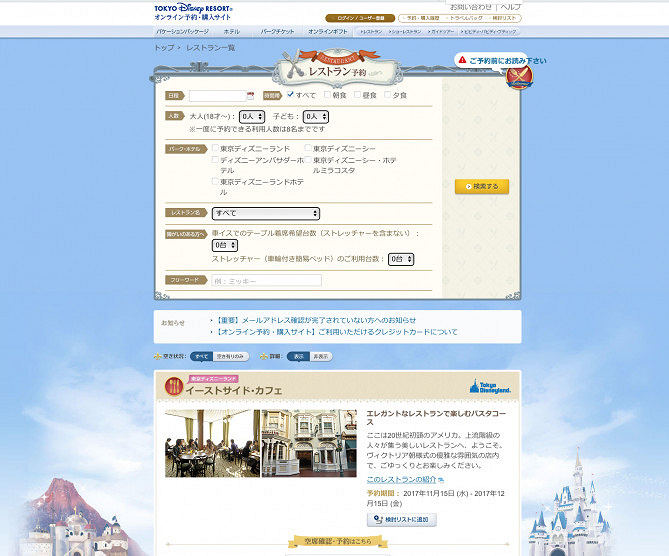Click the round fork-and-knife badge at form corner
This screenshot has width=669, height=556.
[519, 77]
